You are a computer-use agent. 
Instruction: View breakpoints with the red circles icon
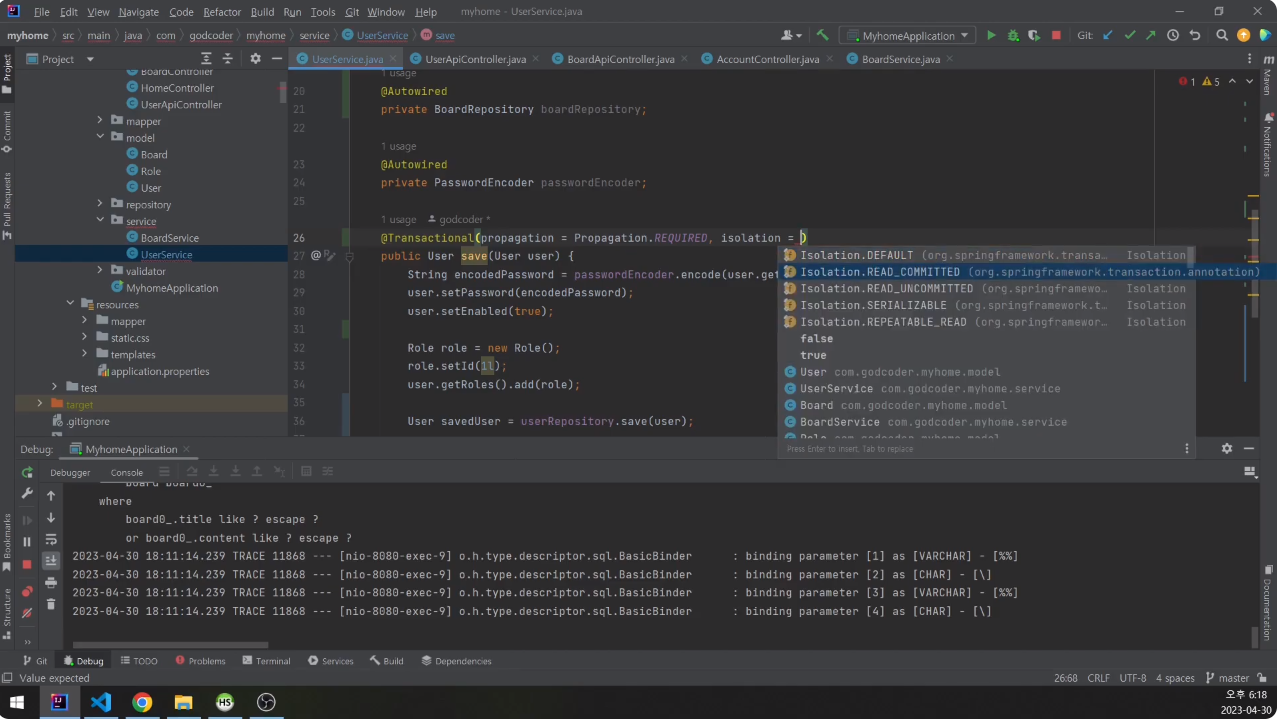click(27, 590)
